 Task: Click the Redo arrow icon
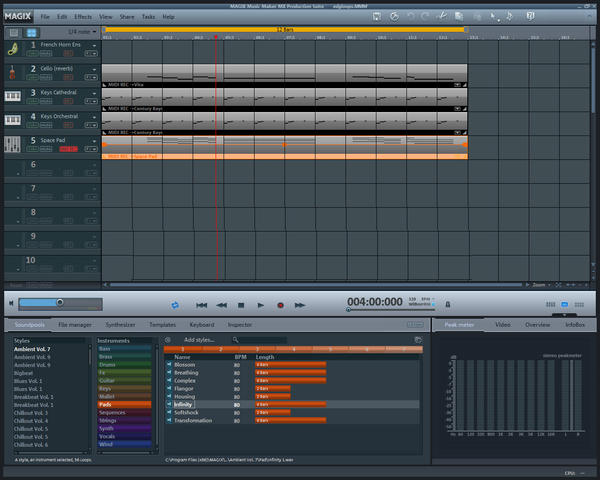pos(425,16)
